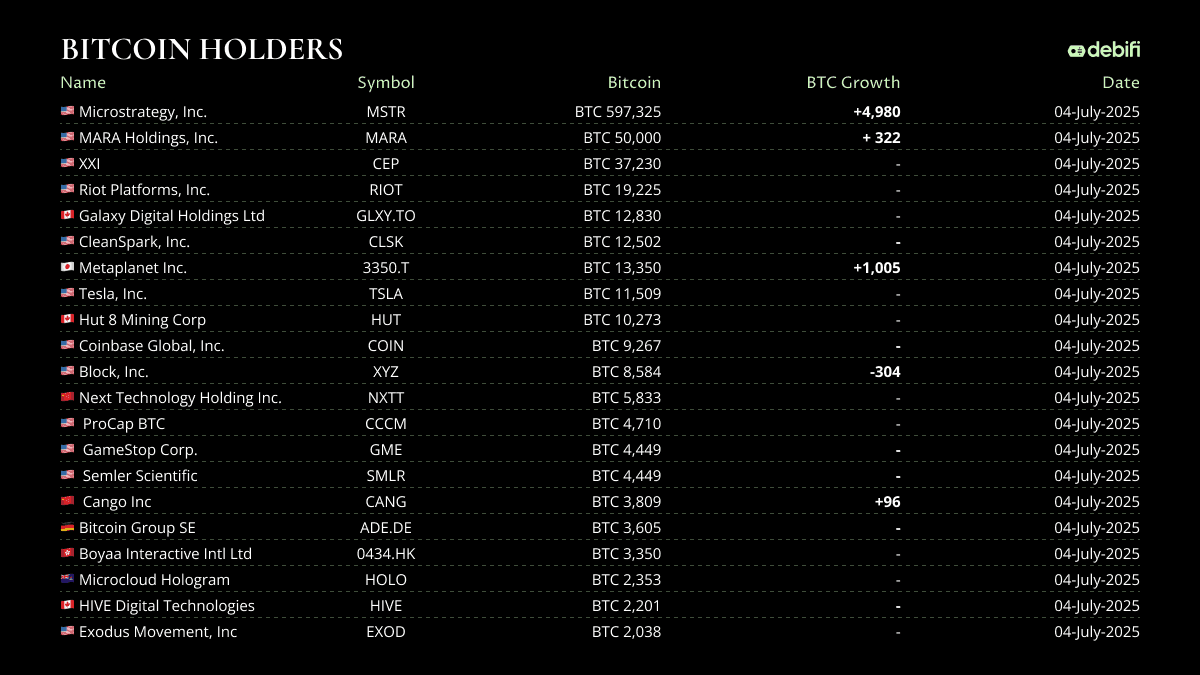Click the Canadian flag beside Hut 8 Mining Corp
Image resolution: width=1200 pixels, height=675 pixels.
[x=67, y=320]
